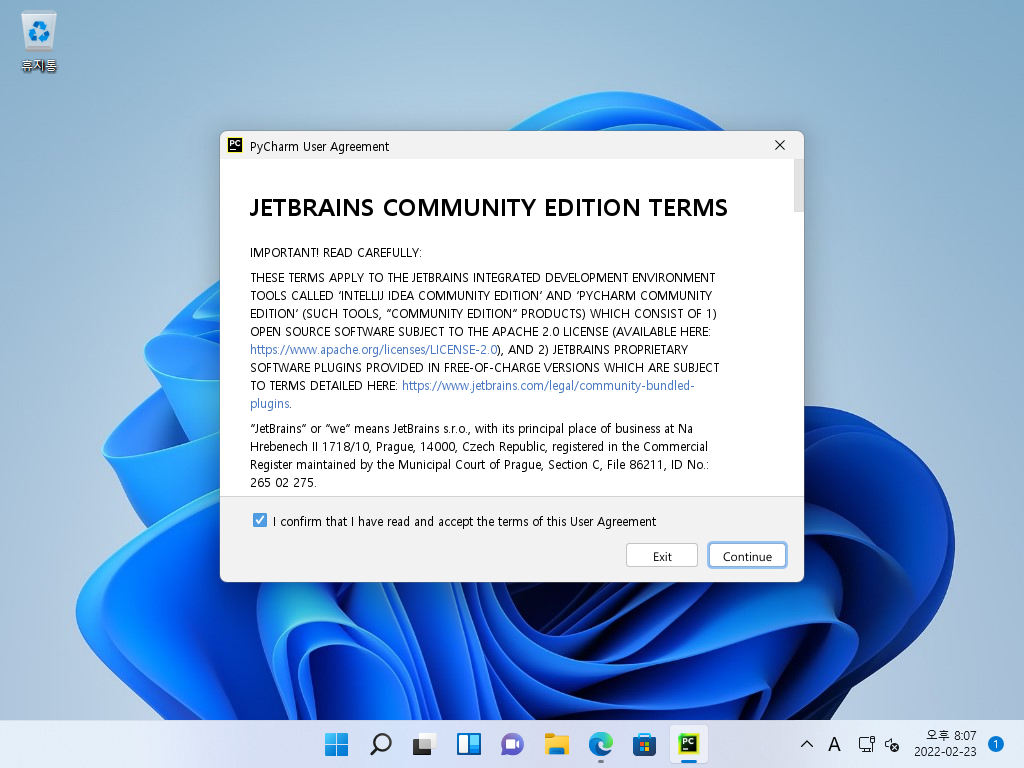Open Task View on the taskbar
This screenshot has width=1024, height=768.
pos(424,744)
